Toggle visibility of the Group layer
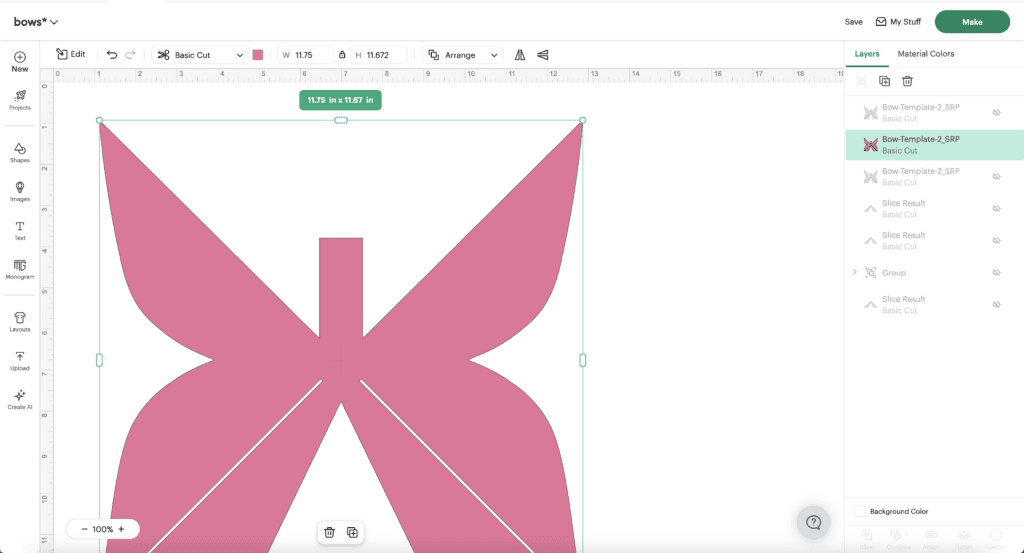 click(x=996, y=273)
